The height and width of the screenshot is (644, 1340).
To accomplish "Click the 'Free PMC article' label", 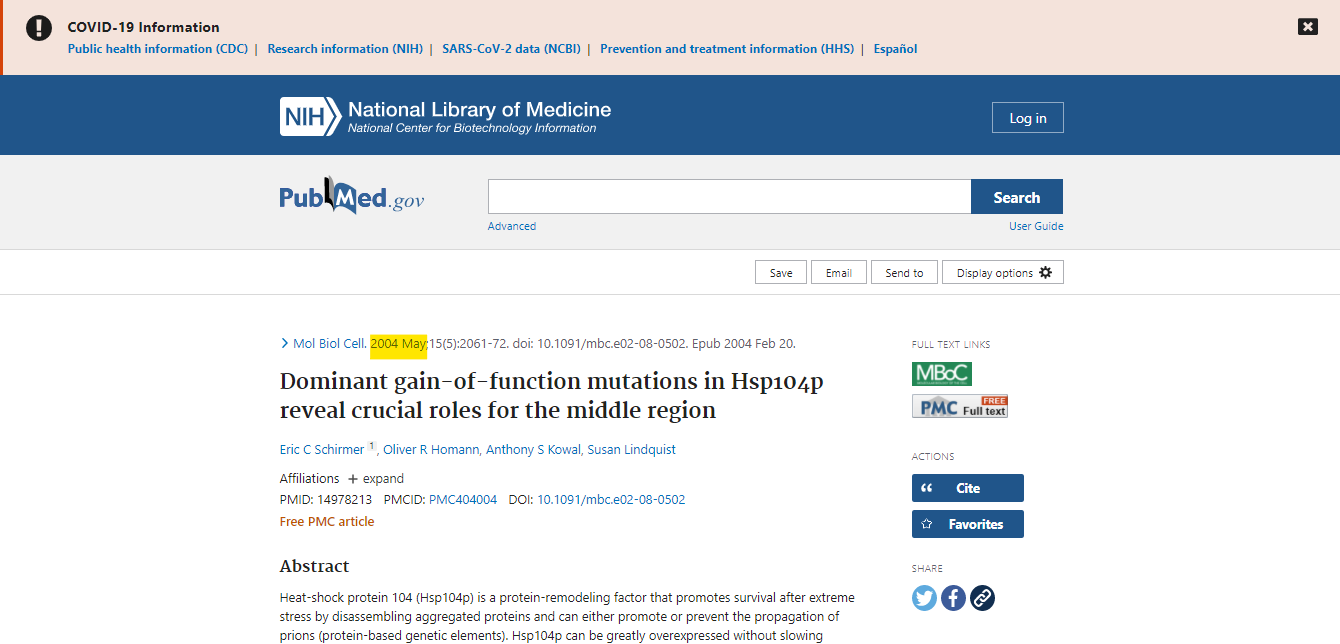I will 327,522.
